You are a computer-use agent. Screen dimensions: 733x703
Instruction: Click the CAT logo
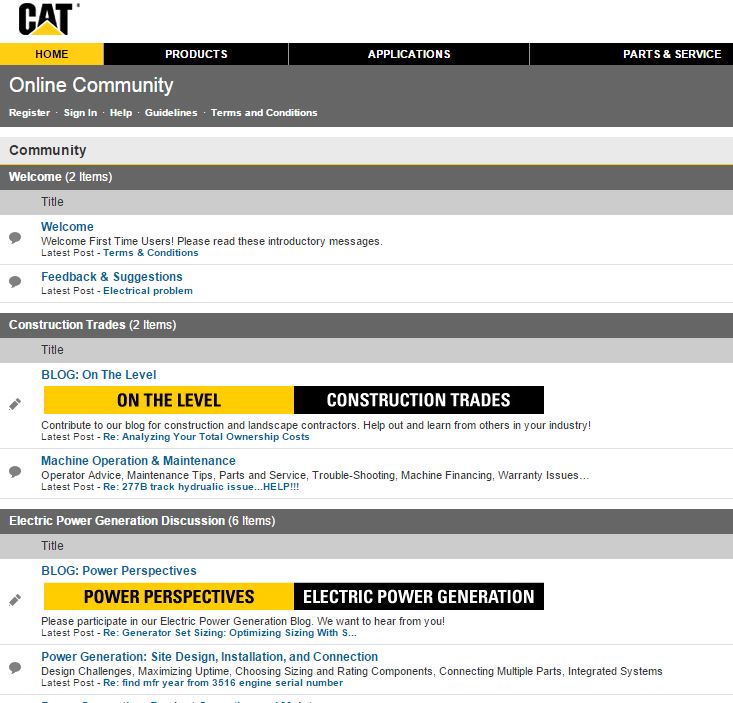click(48, 19)
